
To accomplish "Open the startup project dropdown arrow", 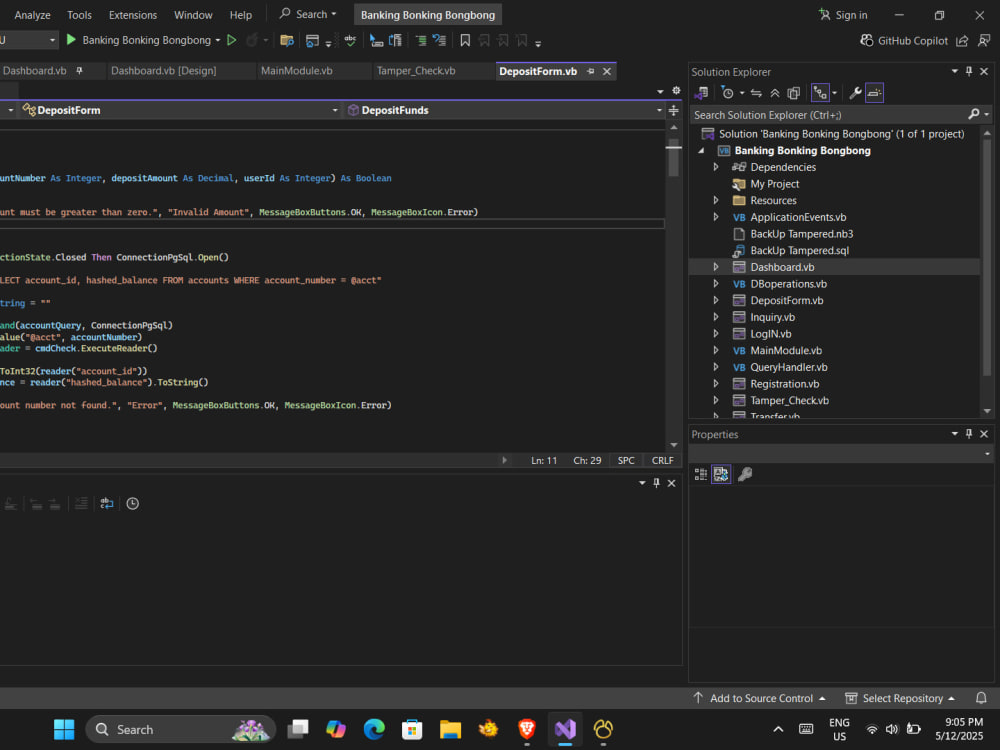I will point(218,40).
